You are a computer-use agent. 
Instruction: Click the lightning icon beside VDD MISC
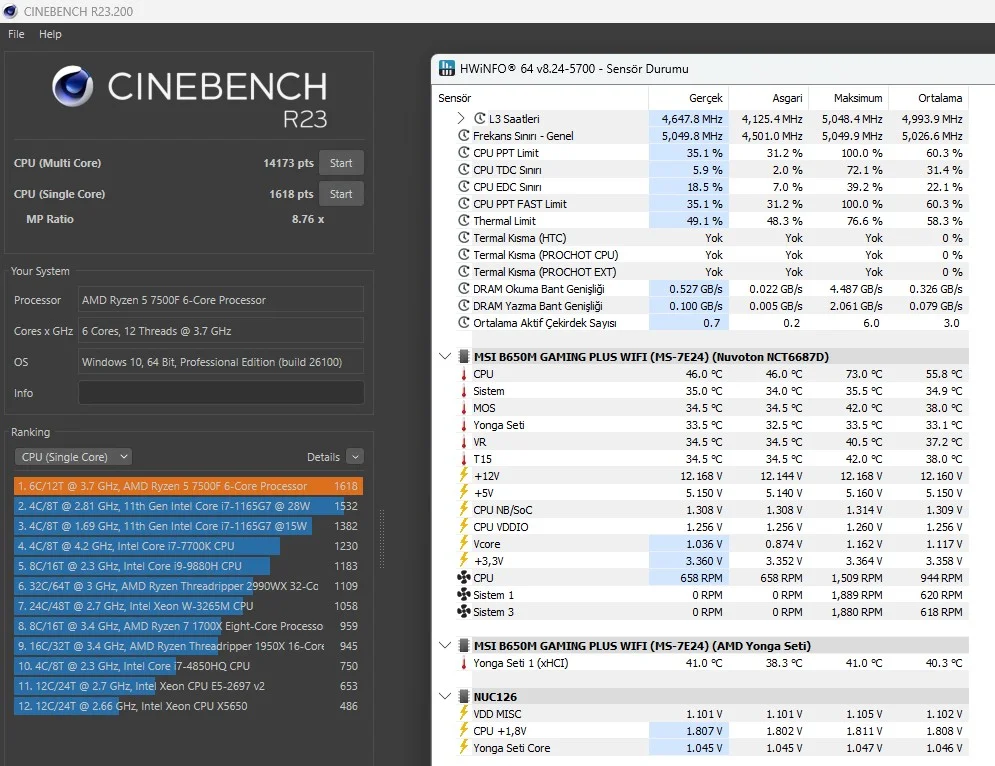pos(464,713)
